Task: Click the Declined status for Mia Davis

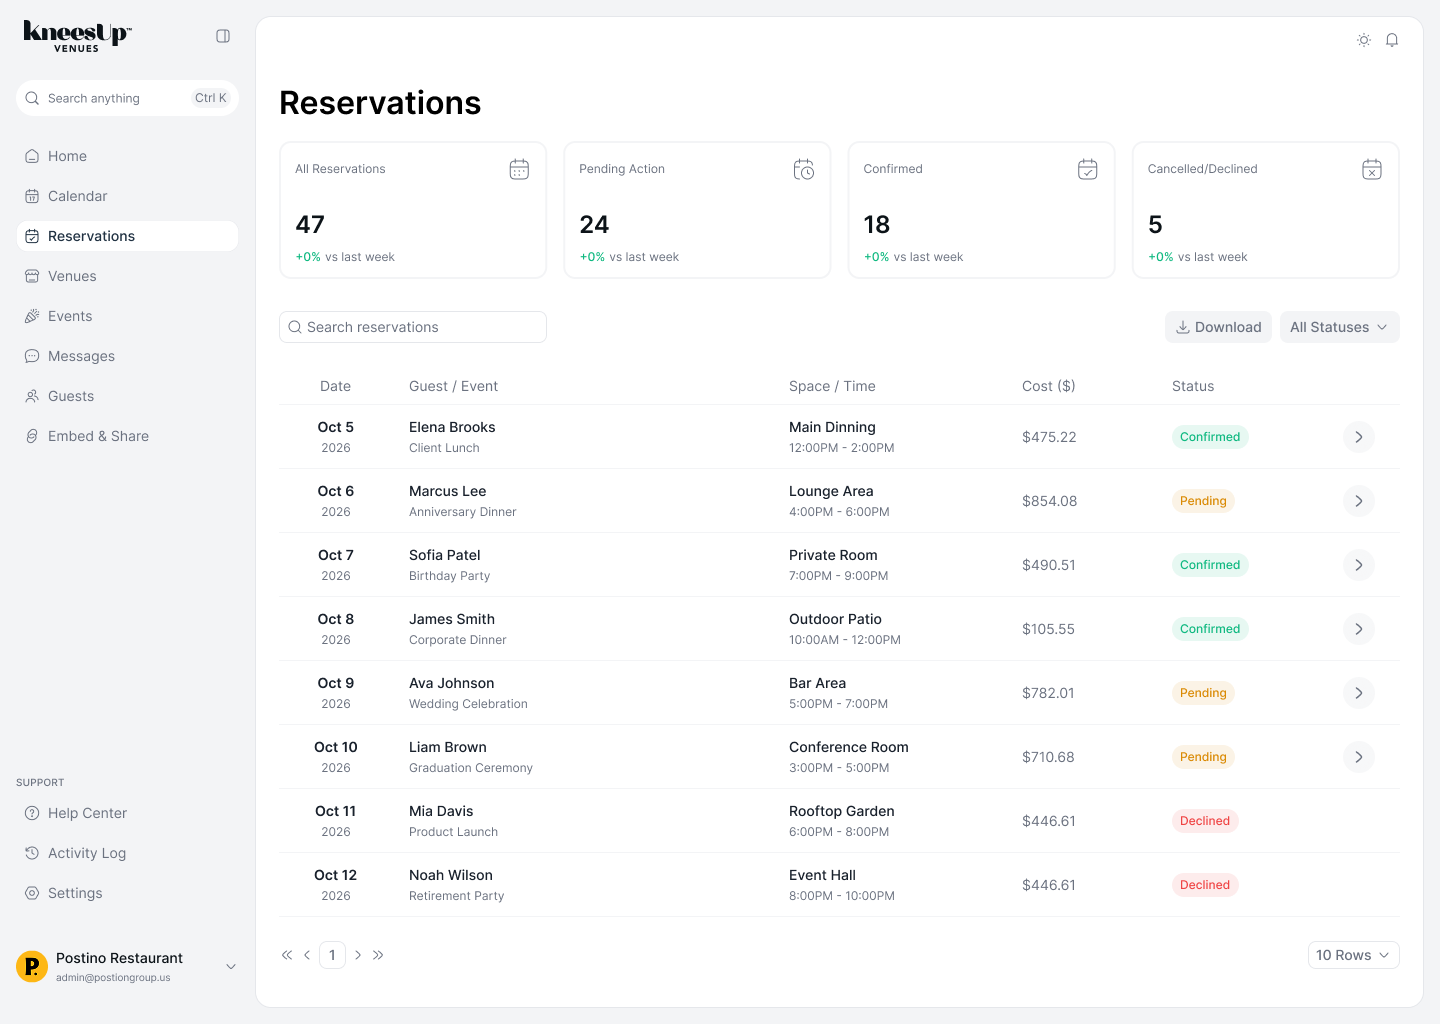Action: (1205, 821)
